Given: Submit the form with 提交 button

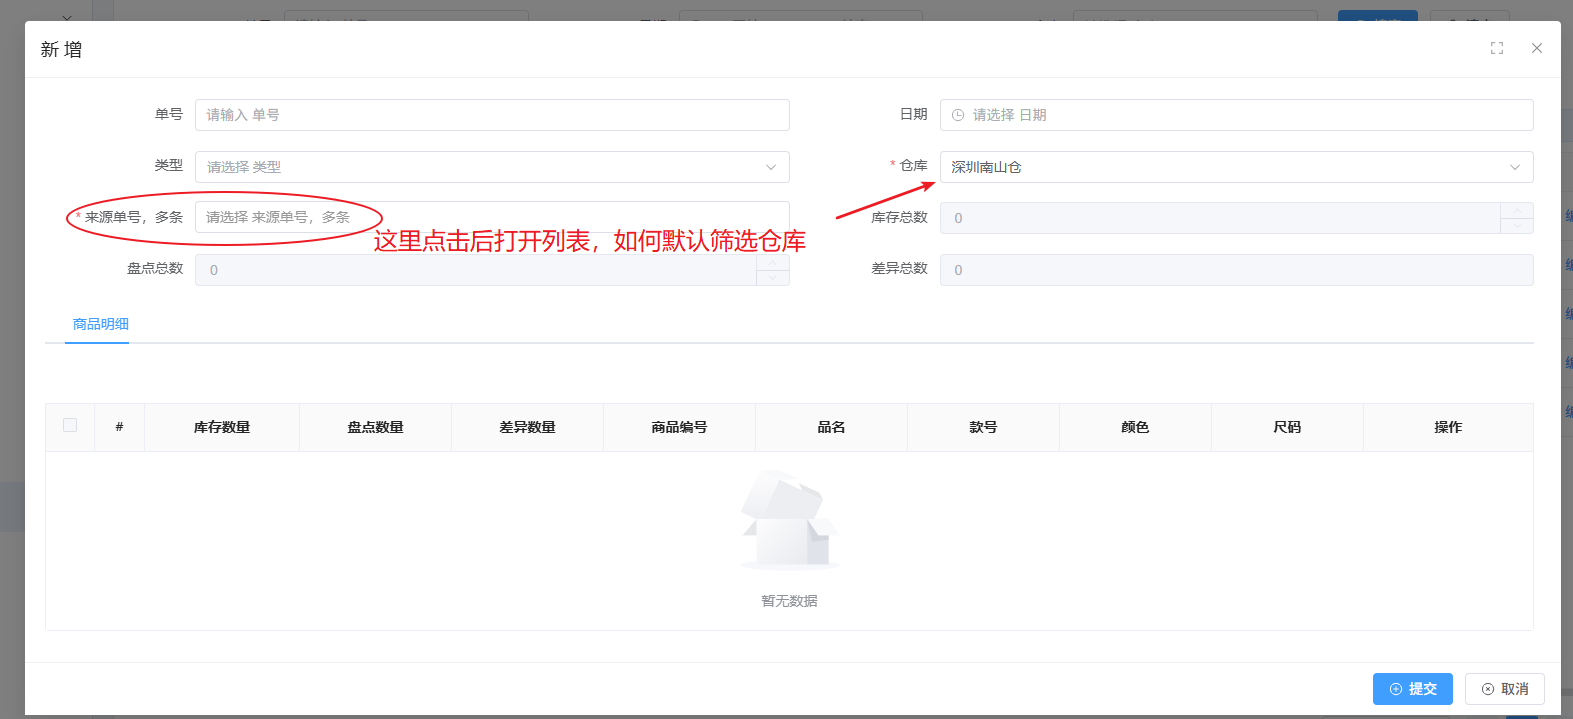Looking at the screenshot, I should tap(1412, 689).
